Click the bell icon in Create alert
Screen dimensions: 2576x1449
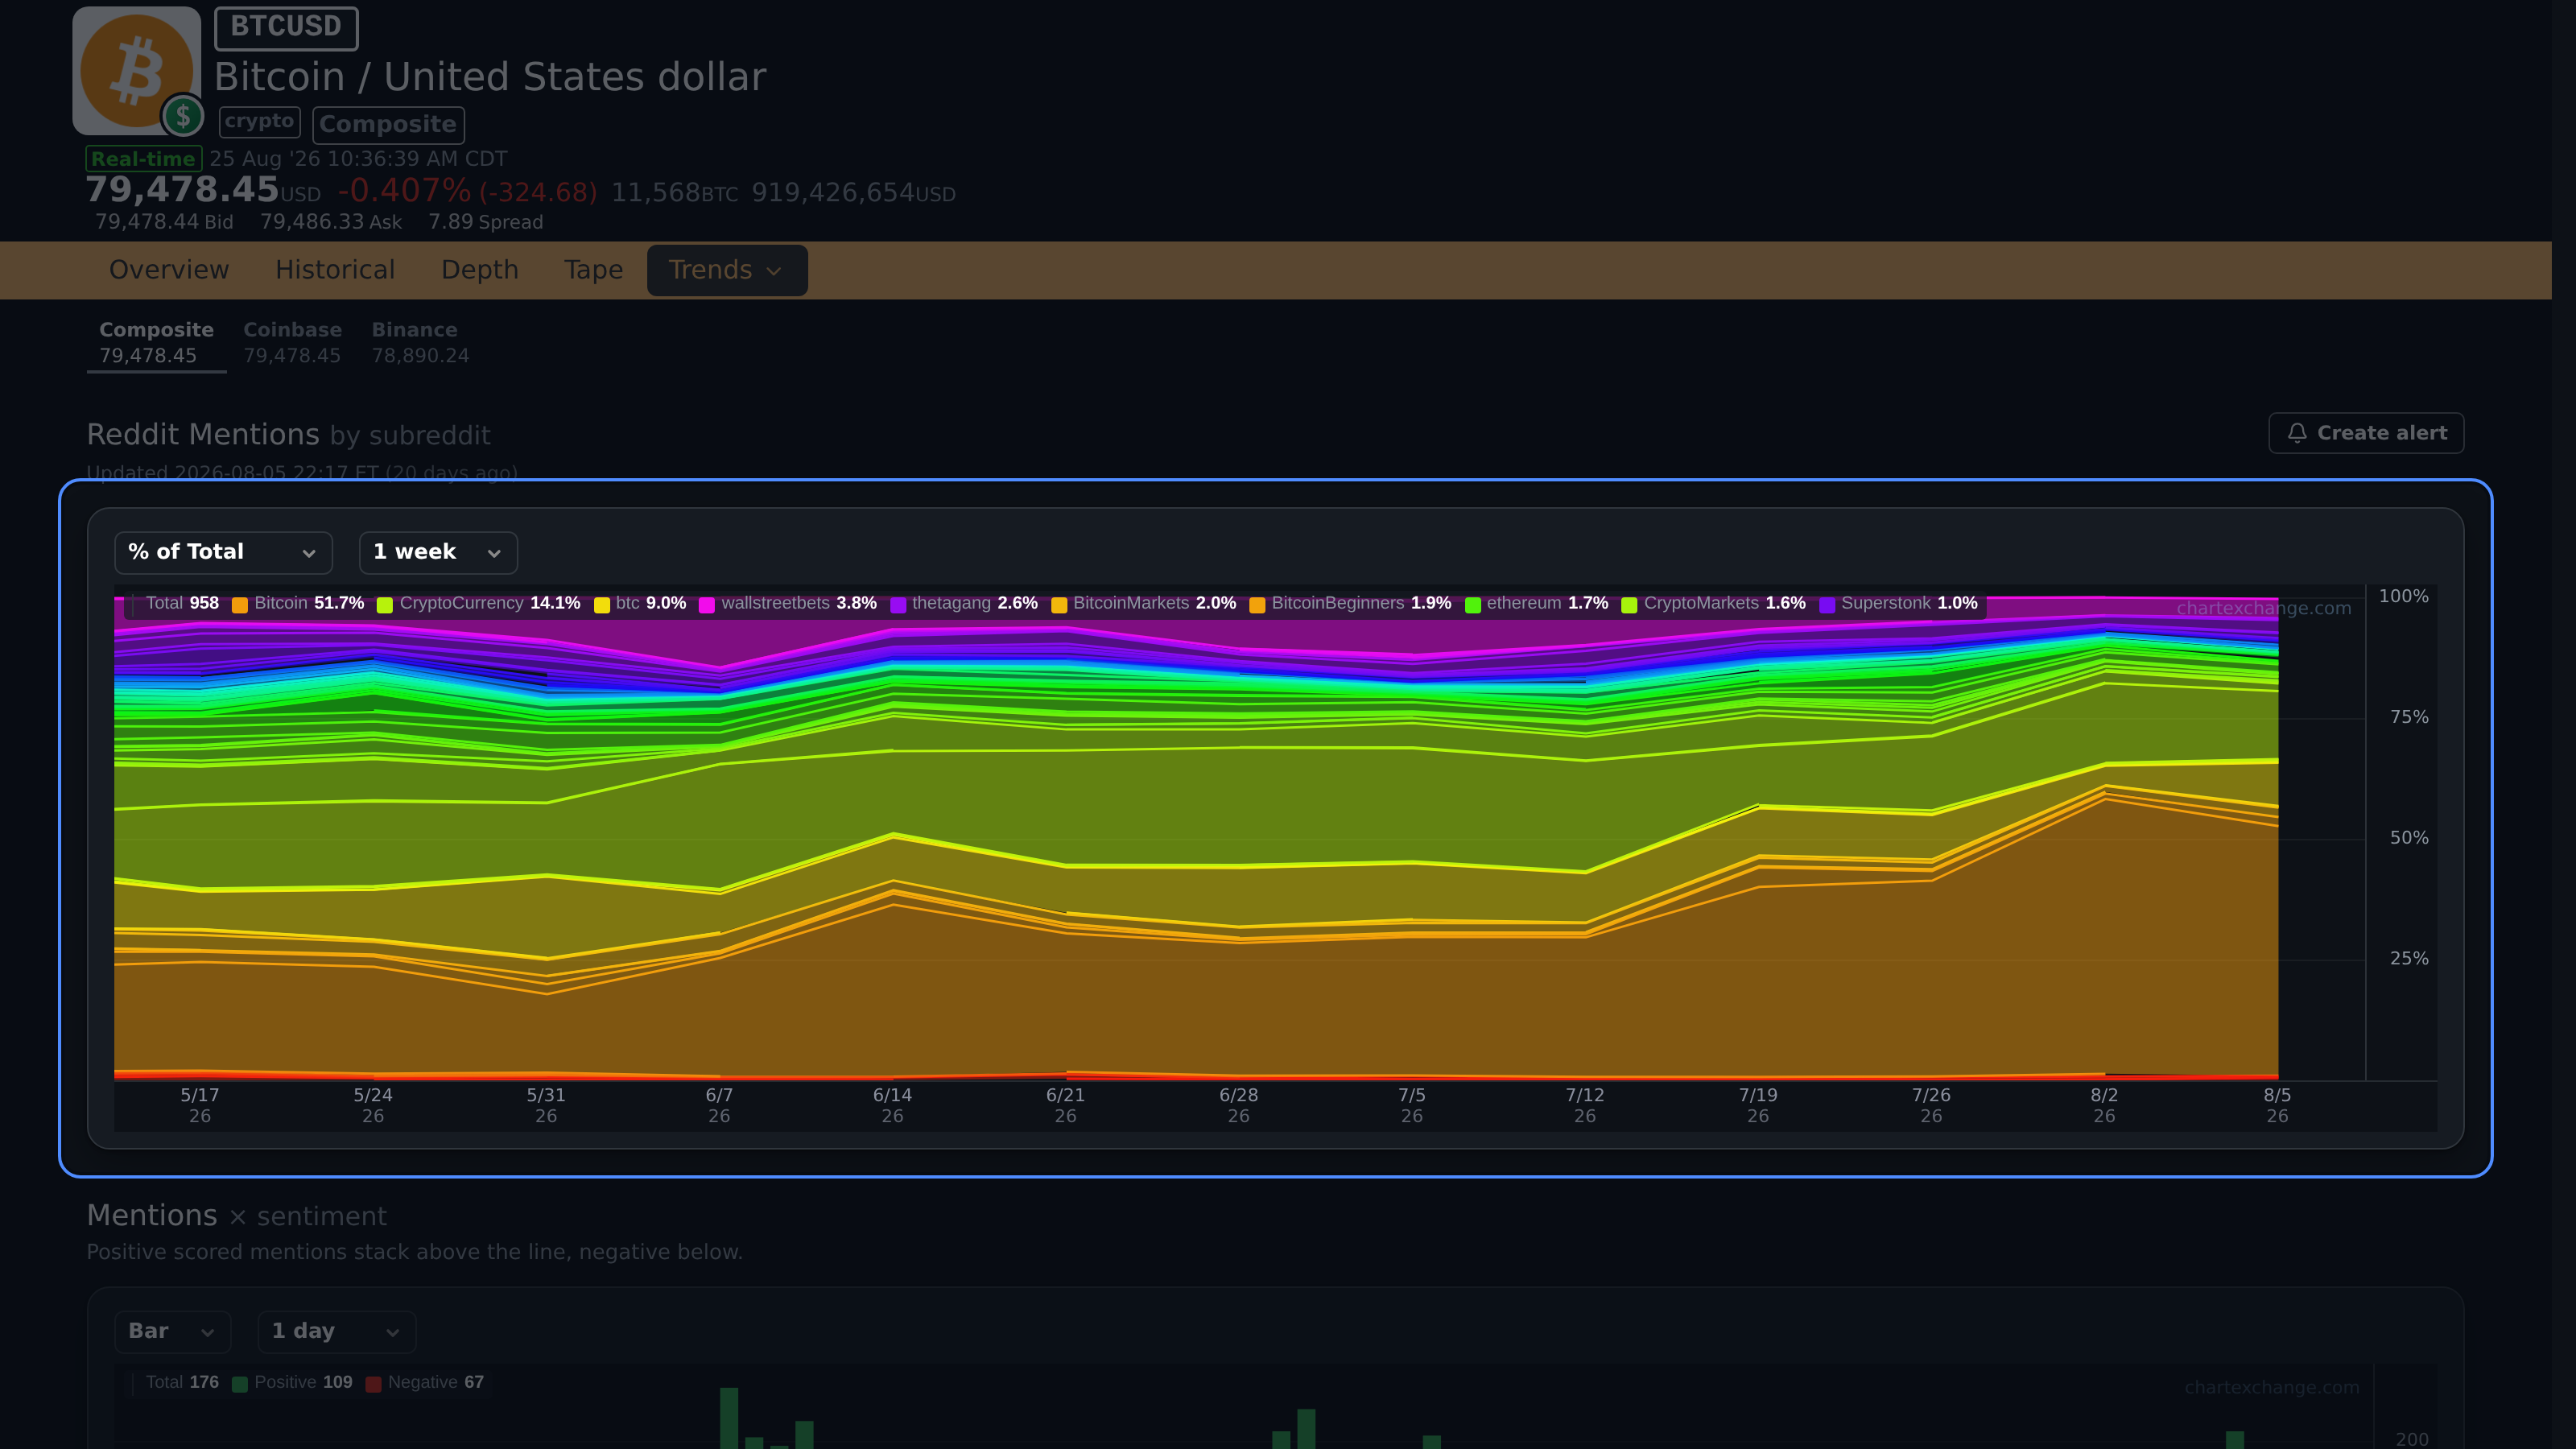pyautogui.click(x=2297, y=433)
